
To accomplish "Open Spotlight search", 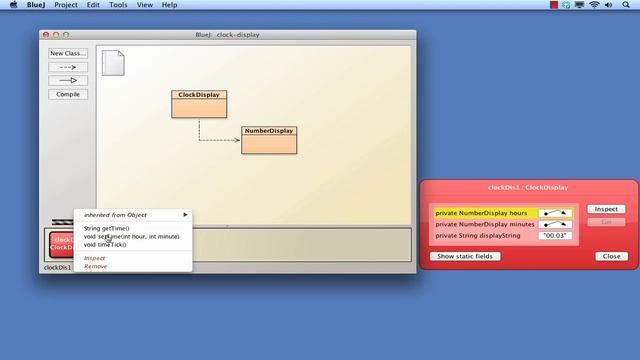I will tap(626, 5).
